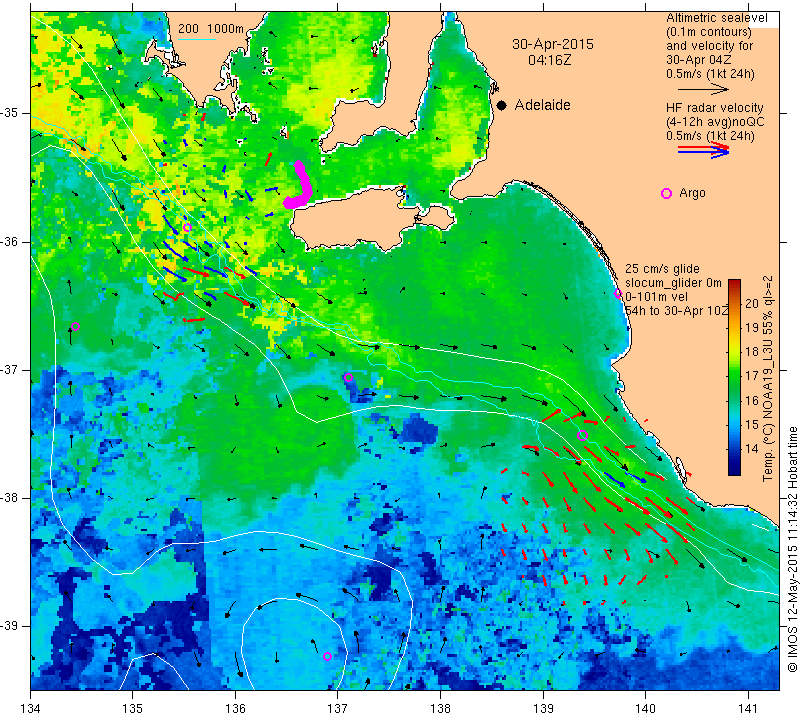Click the 136 longitude axis label

coord(235,708)
